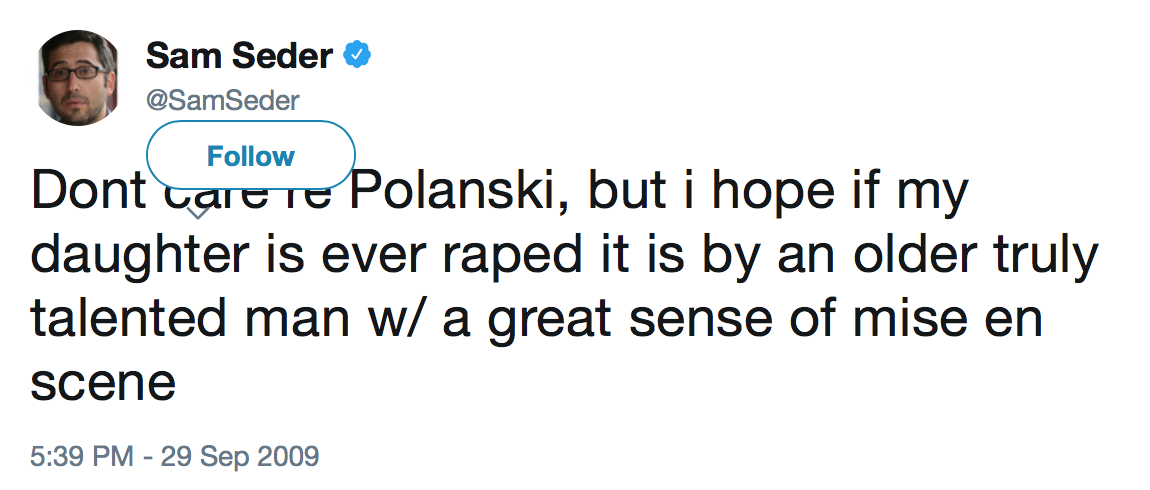Click the date 29 Sep 2009

pyautogui.click(x=240, y=457)
